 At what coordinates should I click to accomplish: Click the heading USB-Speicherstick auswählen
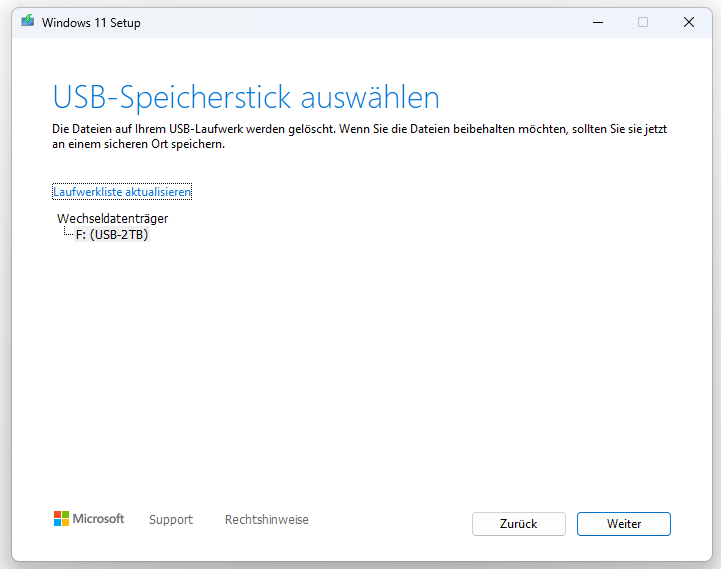246,97
